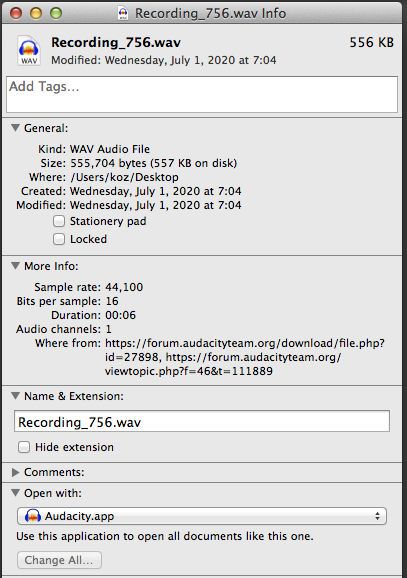Viewport: 407px width, 578px height.
Task: Expand the Comments section
Action: pyautogui.click(x=15, y=472)
